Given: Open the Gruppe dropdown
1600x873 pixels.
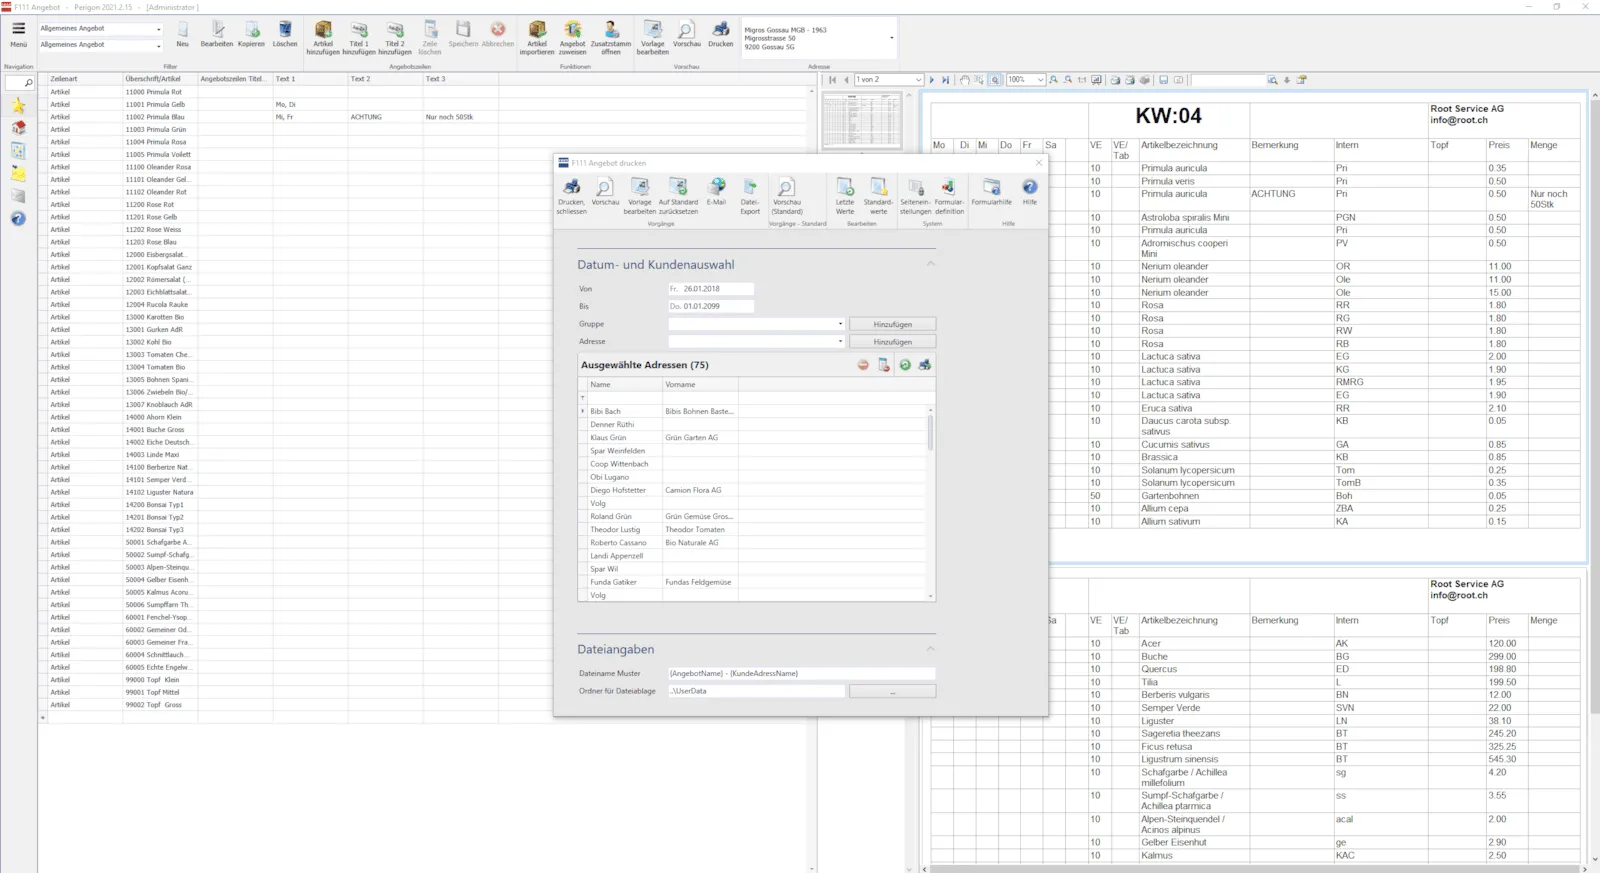Looking at the screenshot, I should pyautogui.click(x=840, y=324).
